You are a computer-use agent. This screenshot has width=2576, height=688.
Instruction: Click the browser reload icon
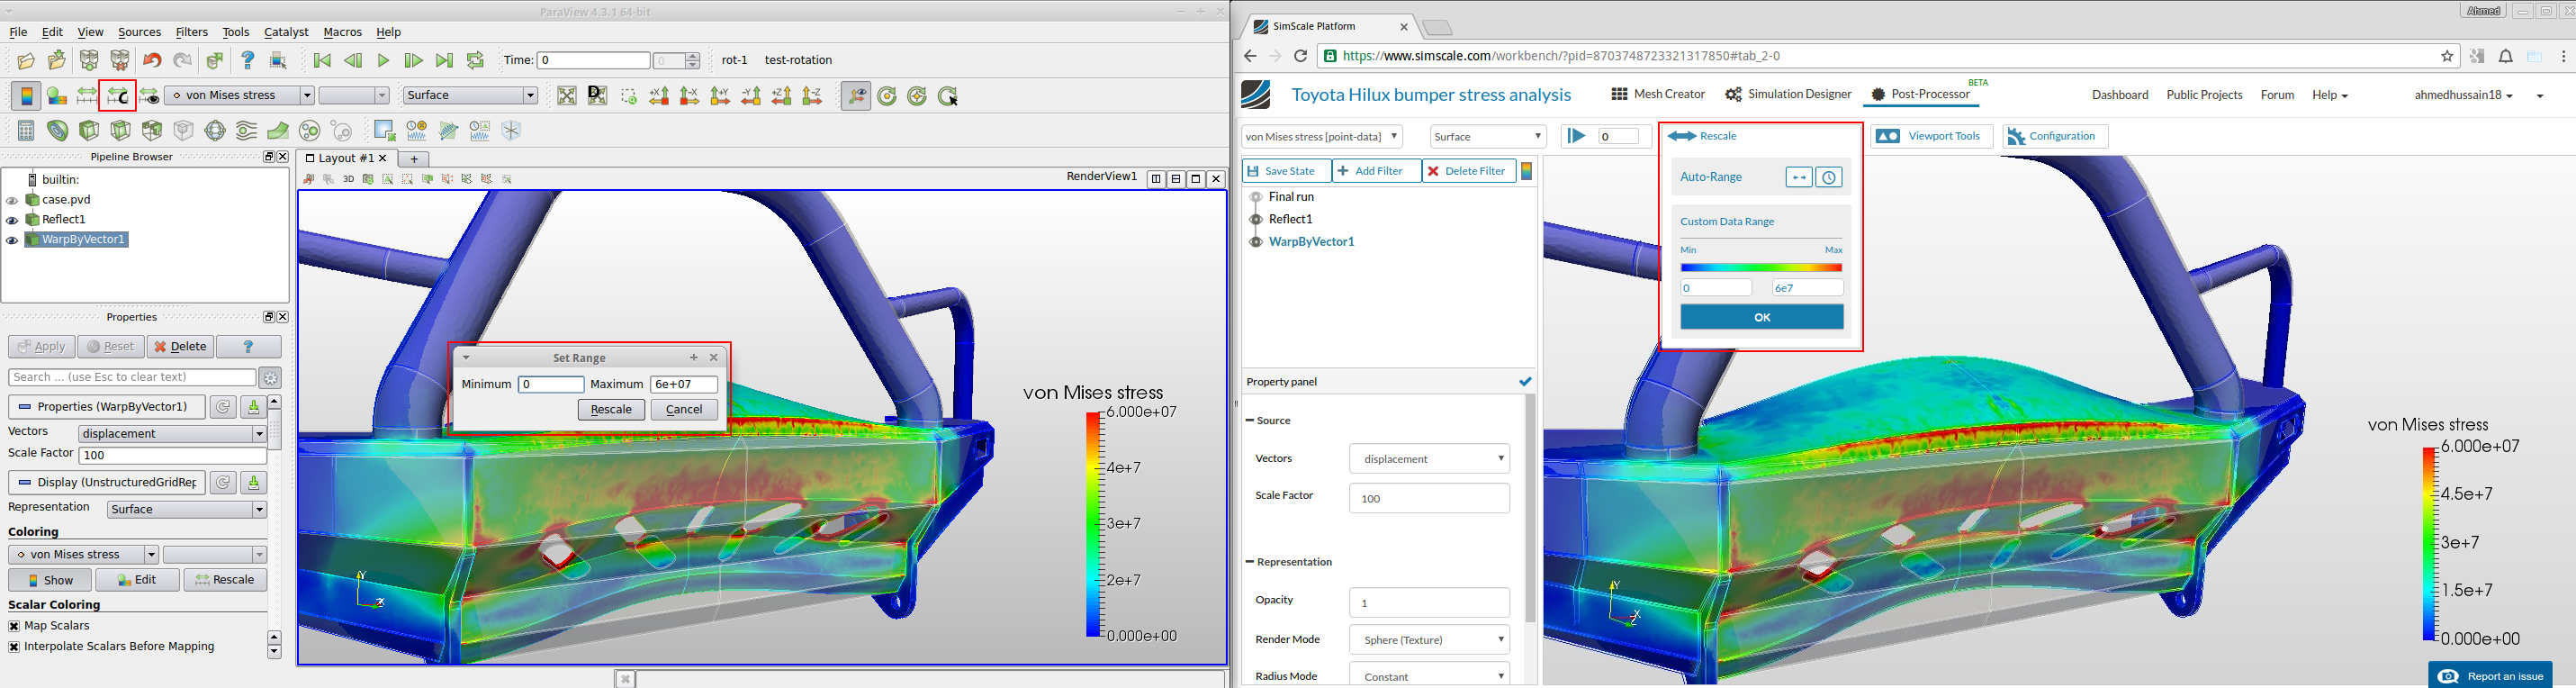tap(1301, 56)
